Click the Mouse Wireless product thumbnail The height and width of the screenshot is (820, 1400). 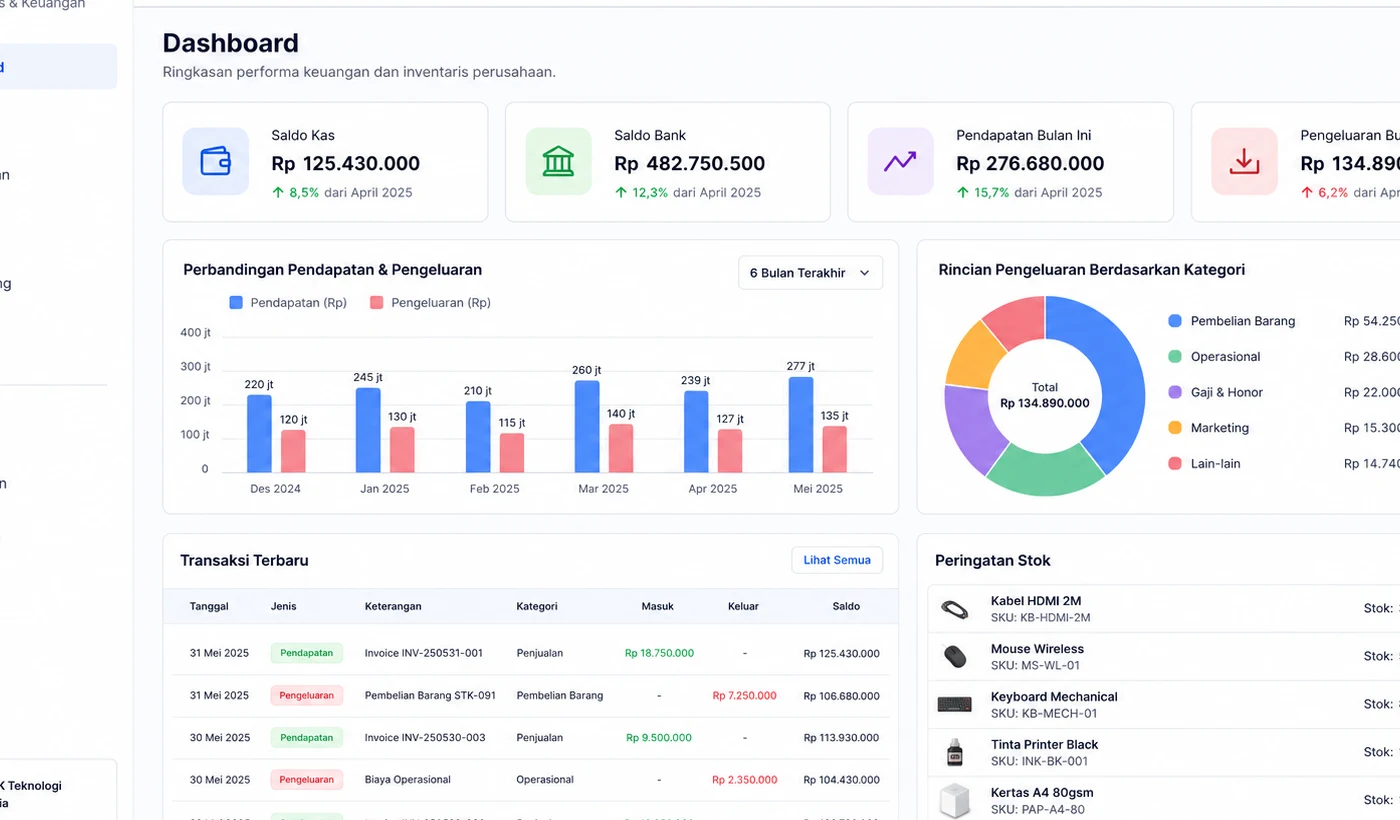tap(955, 656)
